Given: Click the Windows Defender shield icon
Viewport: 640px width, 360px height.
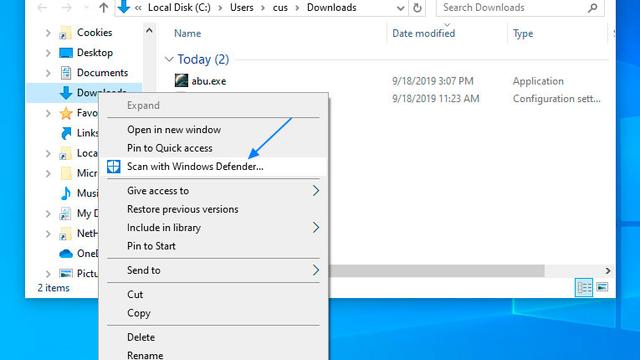Looking at the screenshot, I should pos(113,167).
